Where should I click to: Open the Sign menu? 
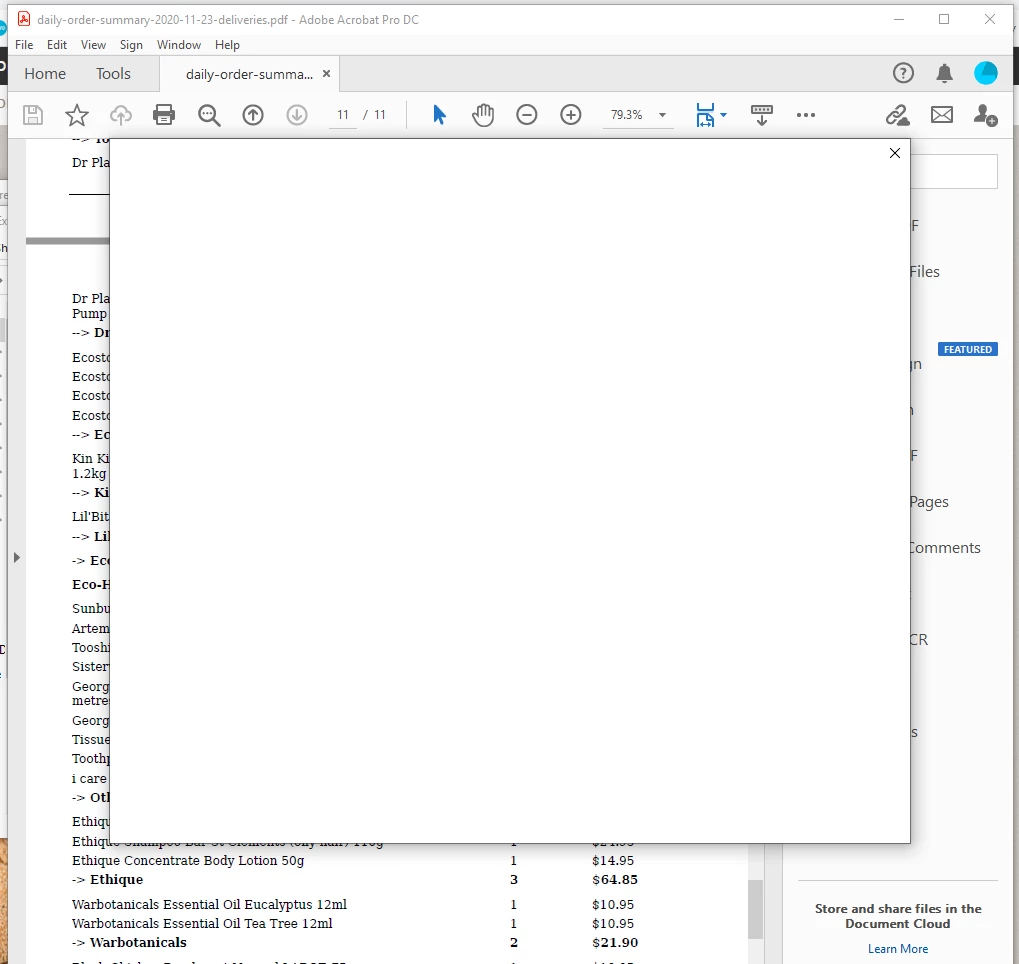click(x=131, y=45)
